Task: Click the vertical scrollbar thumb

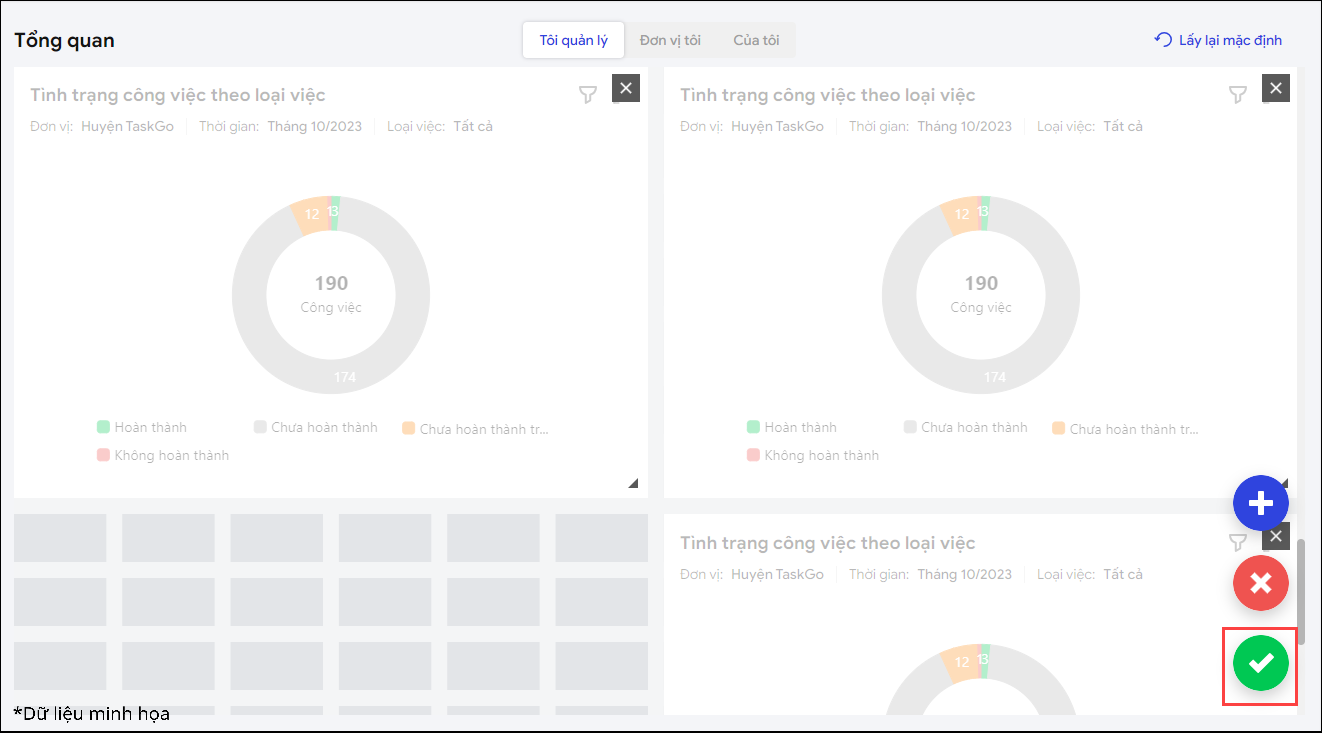Action: click(x=1301, y=592)
